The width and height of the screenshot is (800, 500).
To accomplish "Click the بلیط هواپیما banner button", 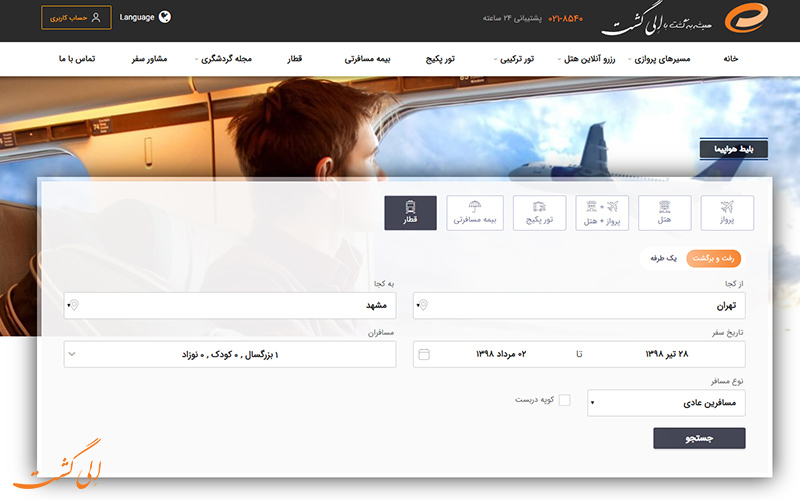I will tap(733, 149).
